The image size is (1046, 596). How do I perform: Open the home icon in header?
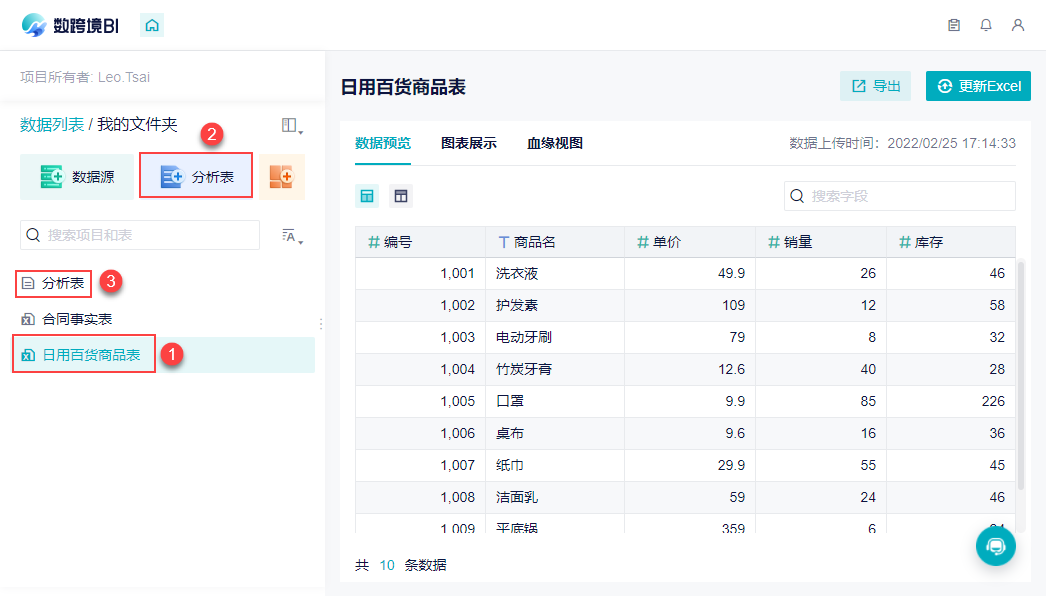point(152,25)
